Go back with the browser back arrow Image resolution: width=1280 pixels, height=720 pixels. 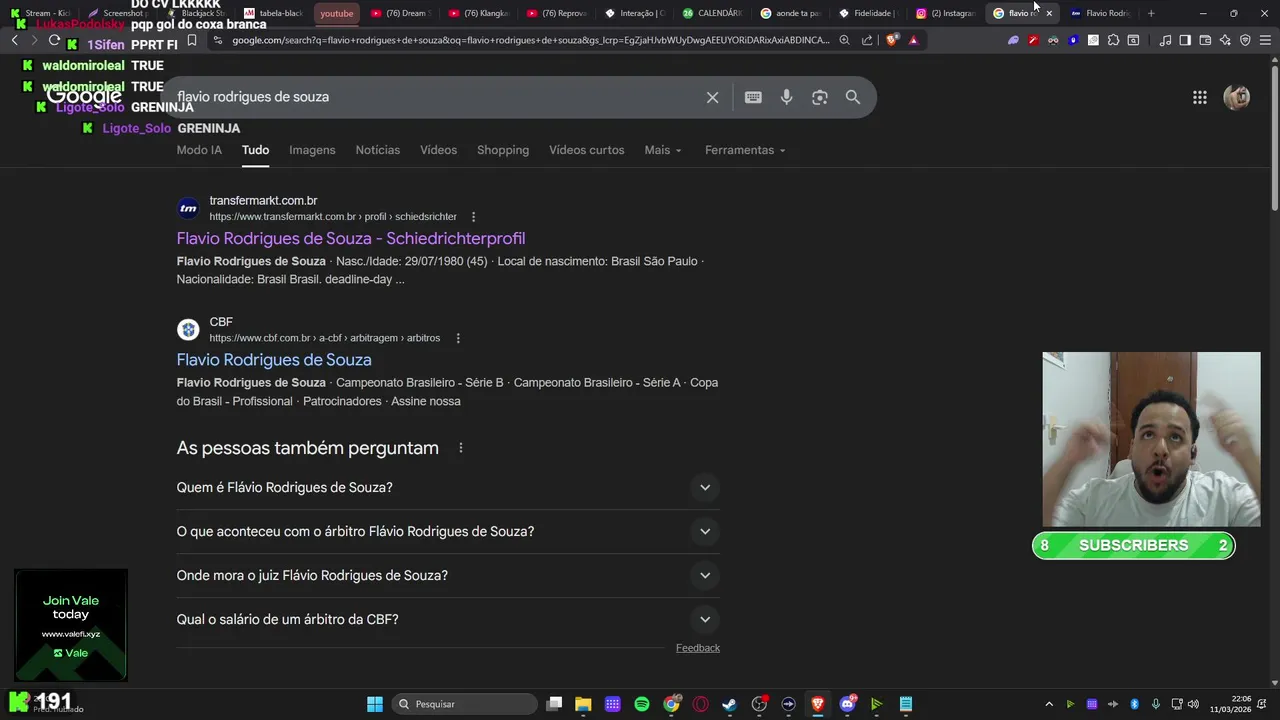coord(14,40)
